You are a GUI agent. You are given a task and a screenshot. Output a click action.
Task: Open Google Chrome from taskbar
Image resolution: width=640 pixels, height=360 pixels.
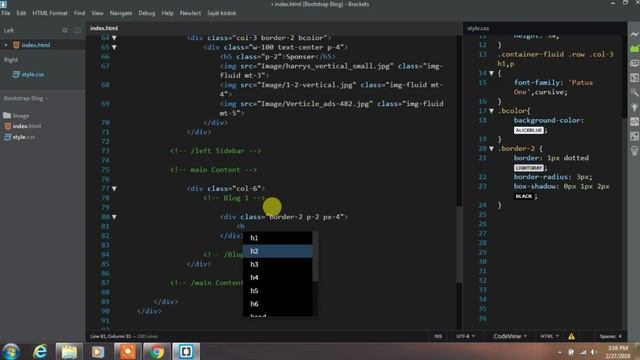tap(156, 351)
